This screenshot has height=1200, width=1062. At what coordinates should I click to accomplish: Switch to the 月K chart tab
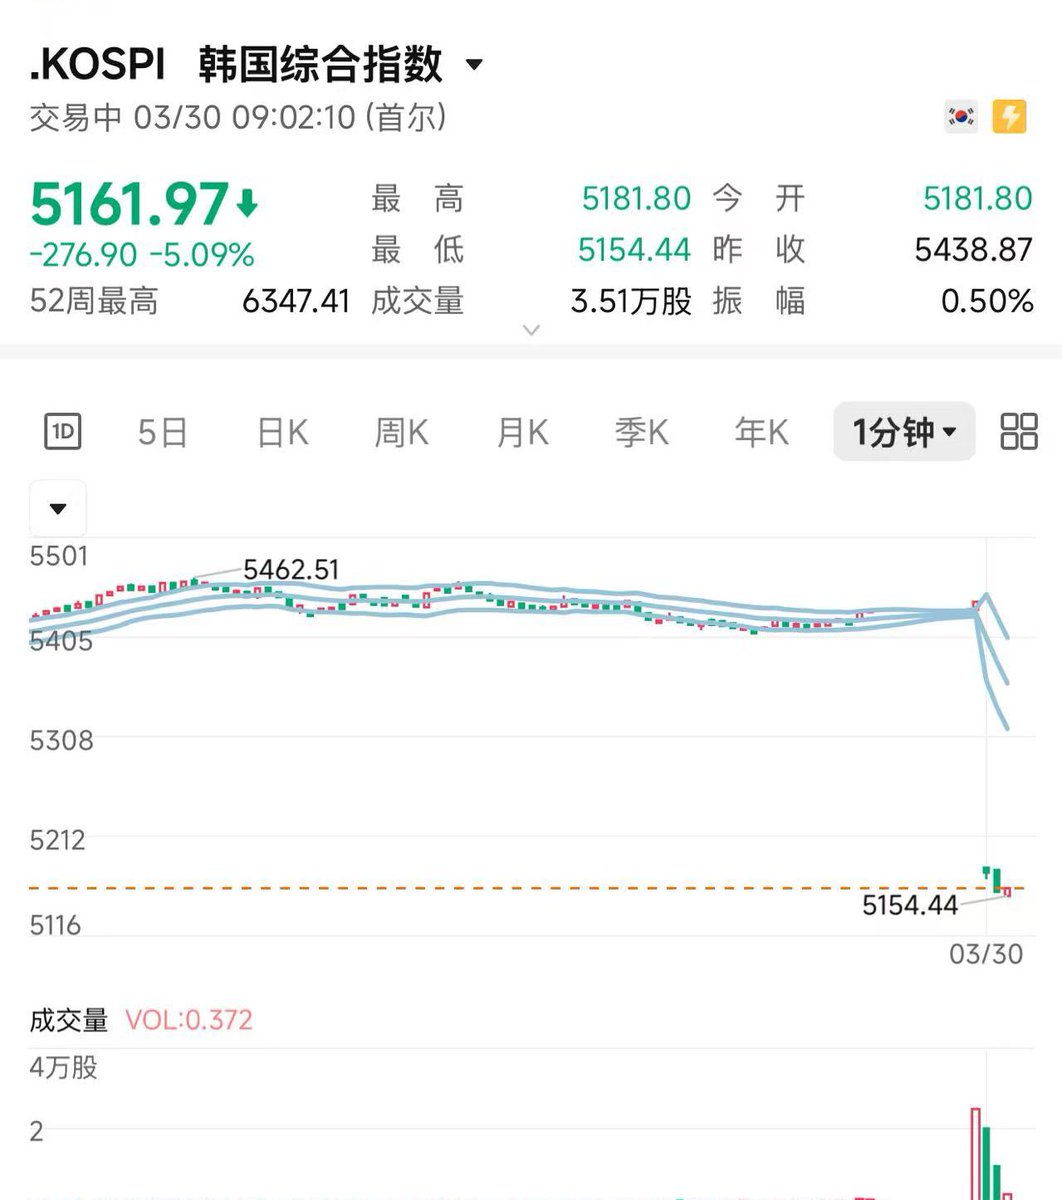(x=521, y=432)
